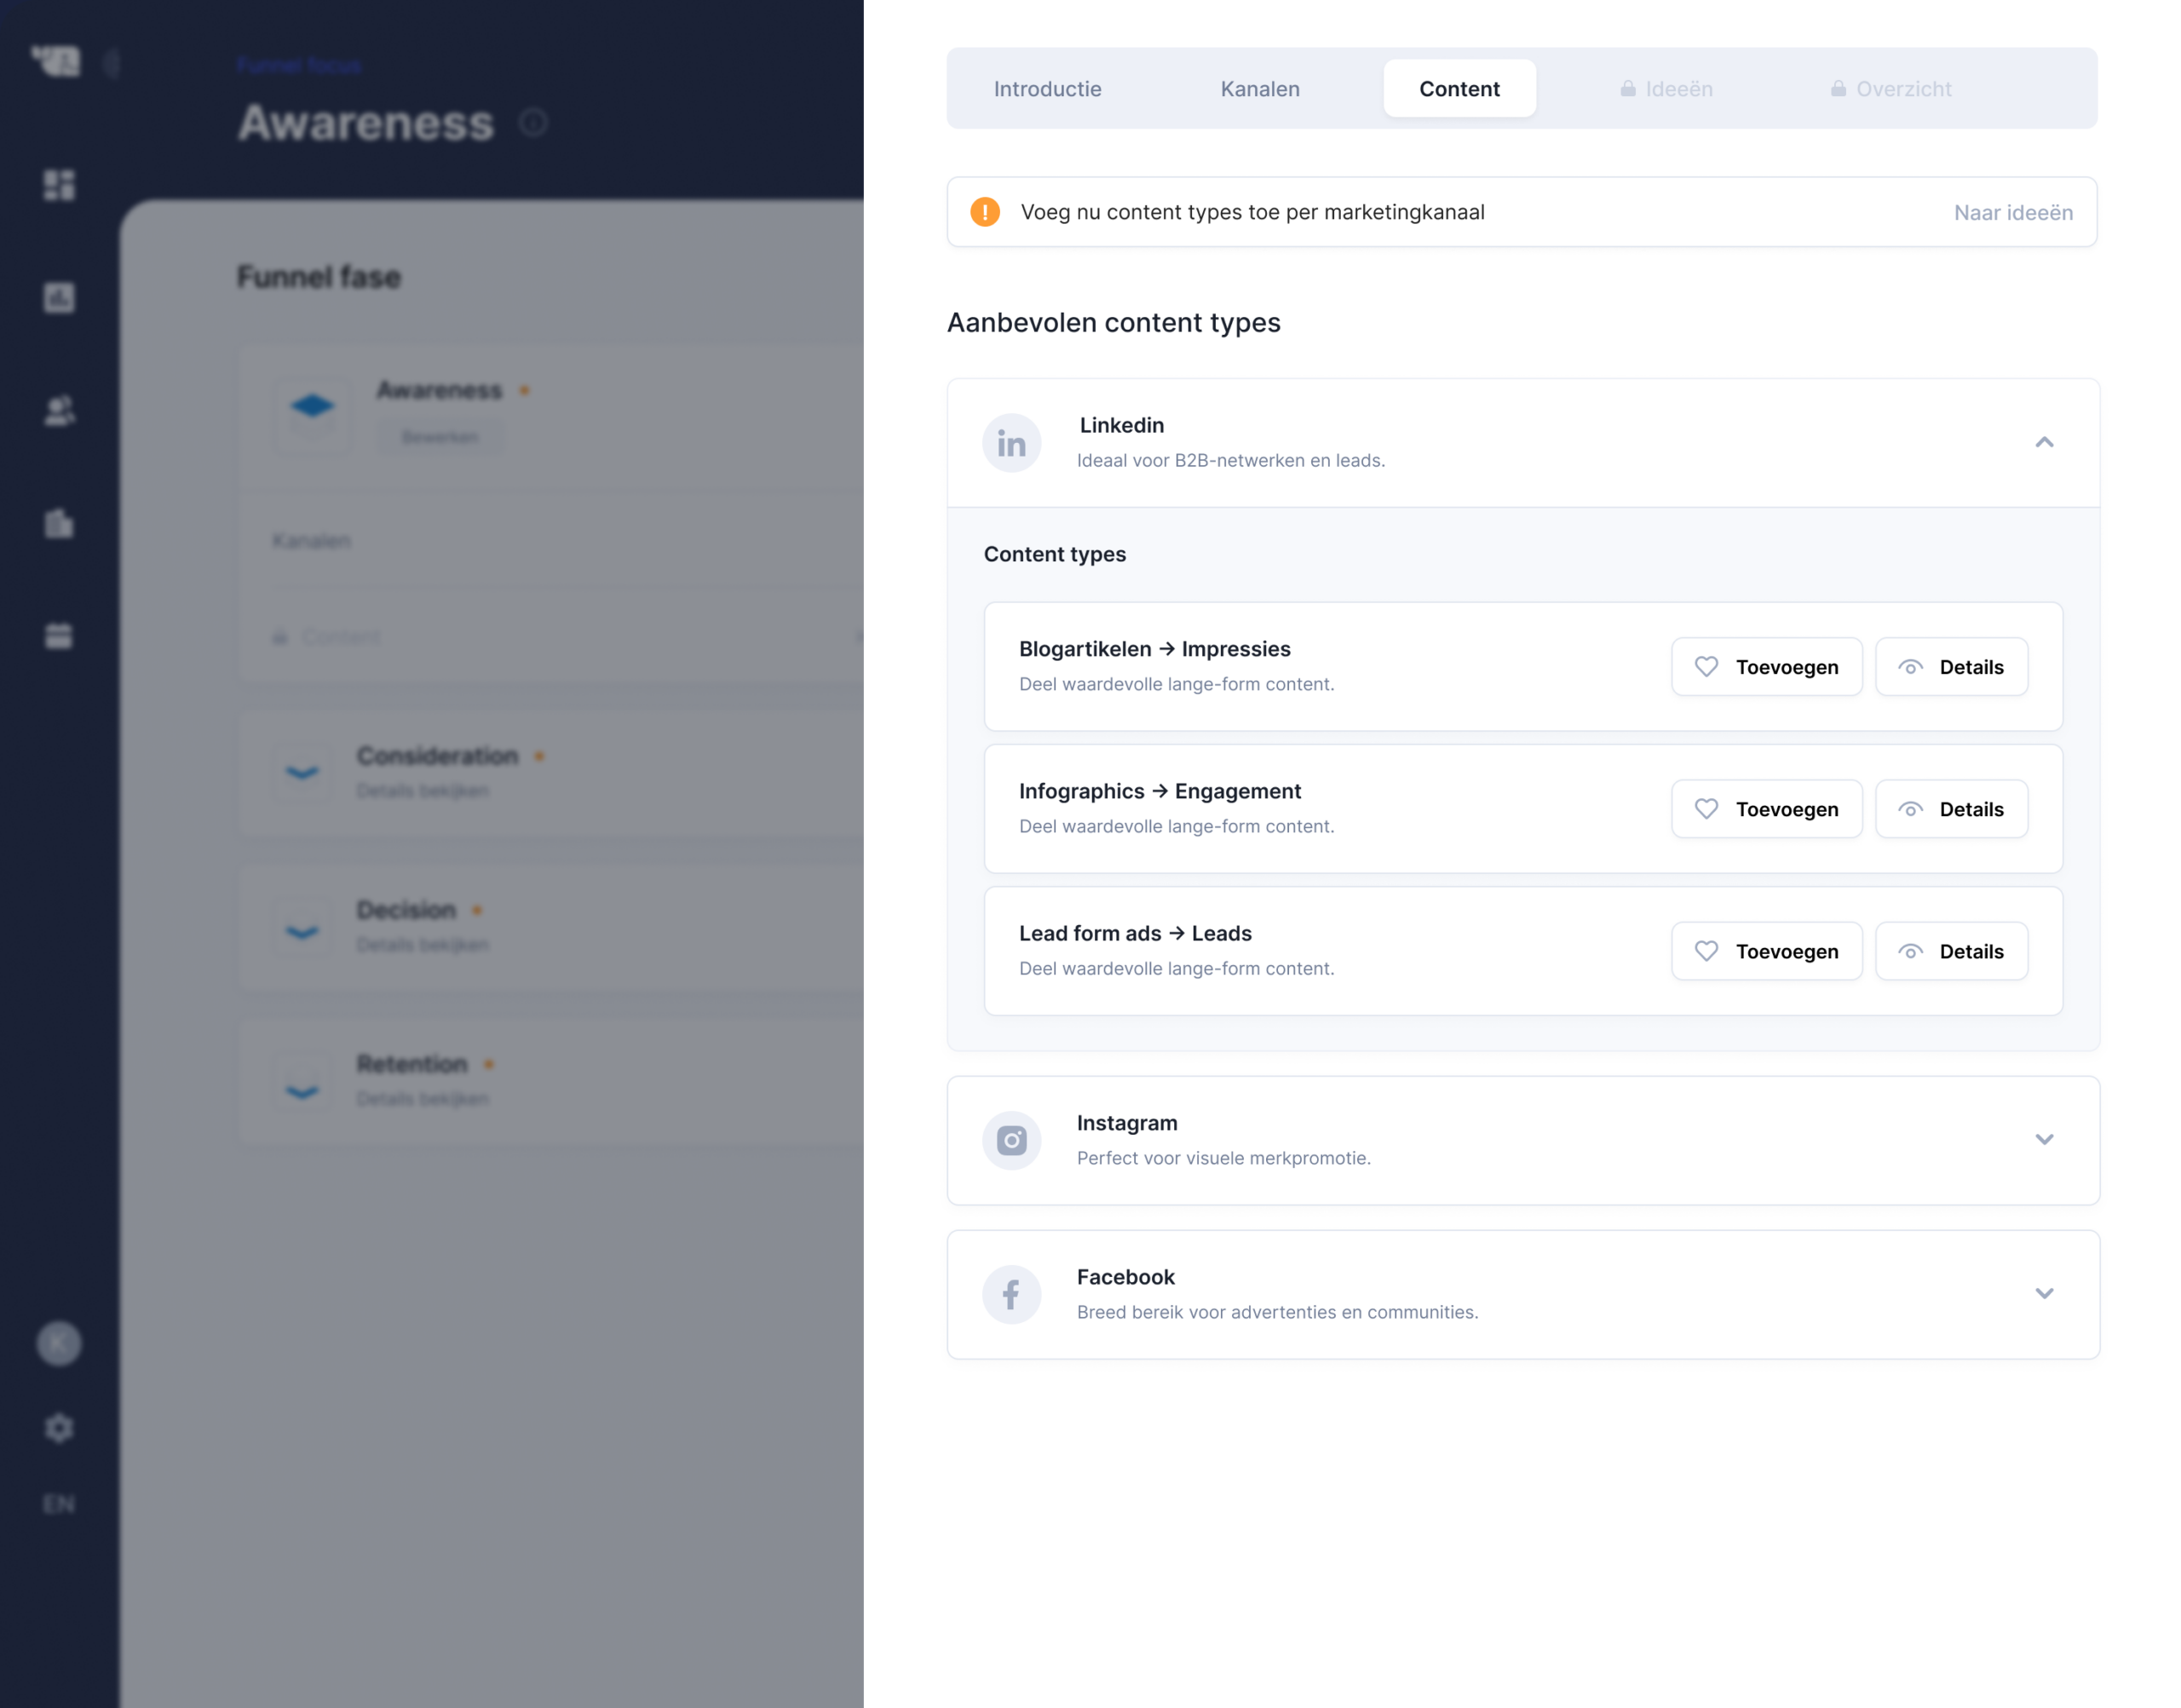Screen dimensions: 2181x1708
Task: Expand the Facebook content types
Action: coord(2044,1294)
